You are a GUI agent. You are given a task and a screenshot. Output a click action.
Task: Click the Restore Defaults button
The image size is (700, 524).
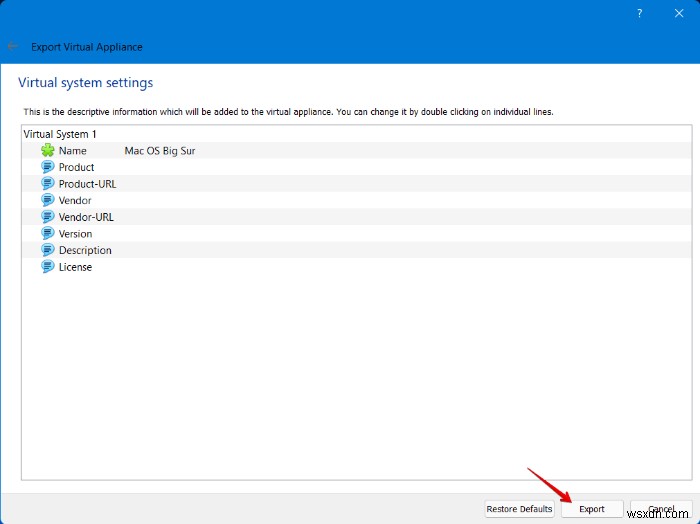coord(519,509)
